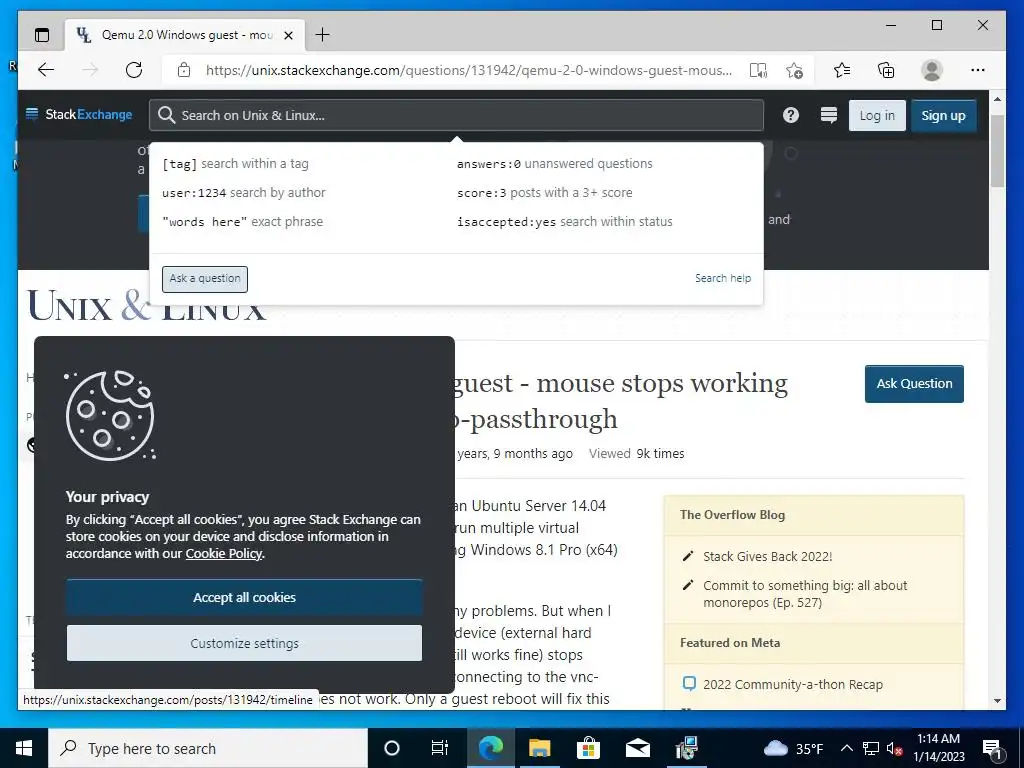This screenshot has height=768, width=1024.
Task: Click the 'Viewed 9k times' text
Action: point(636,454)
